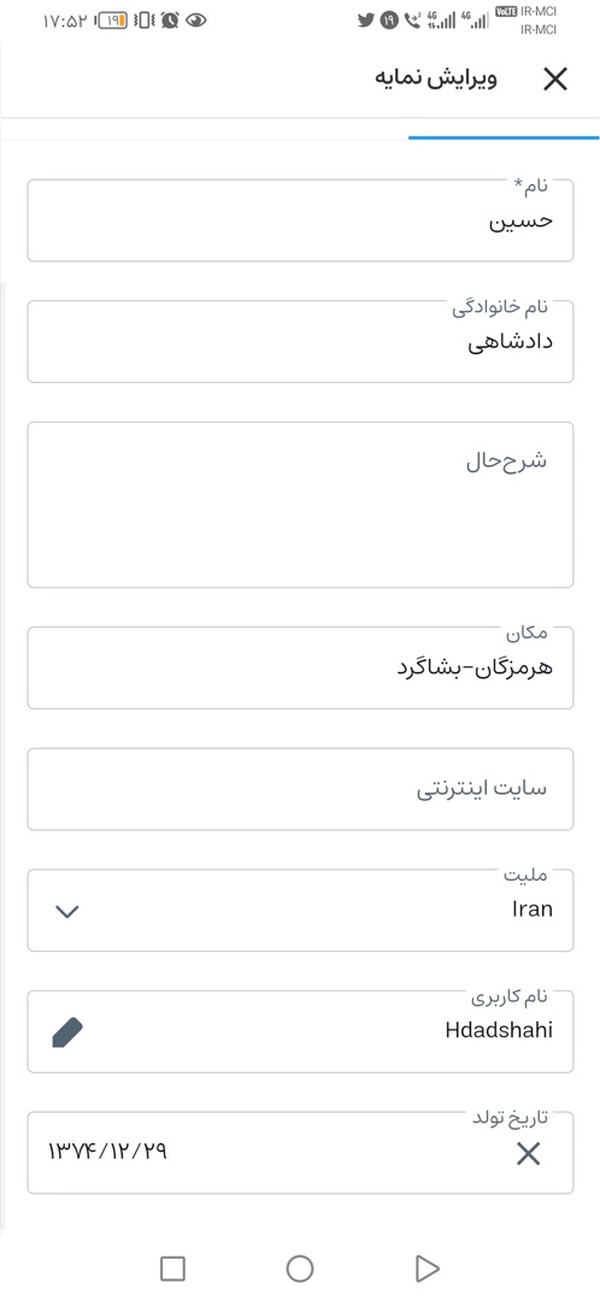Viewport: 600px width, 1301px height.
Task: Select the نام کاربری username text Hdadshahi
Action: click(x=499, y=1031)
